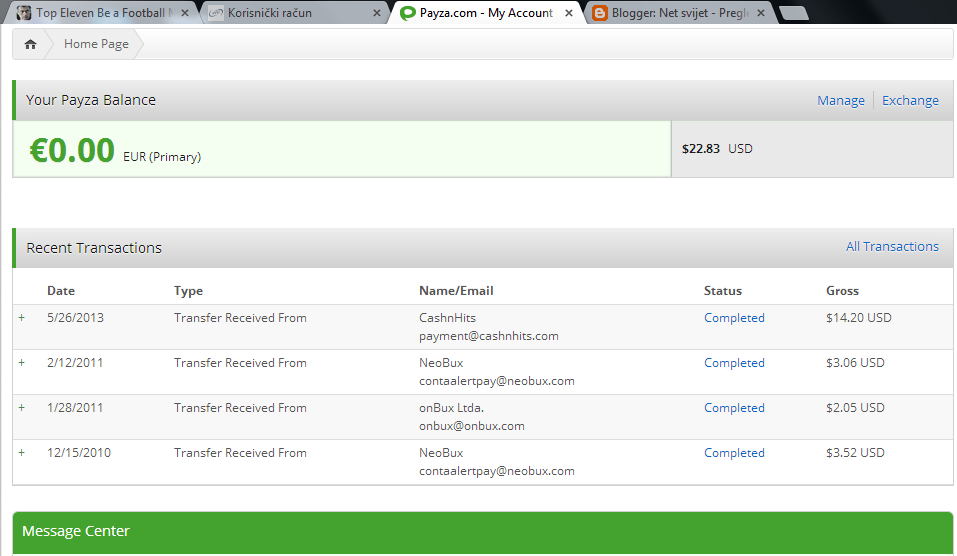The width and height of the screenshot is (957, 556).
Task: Click the Name/Email column header
Action: click(x=456, y=291)
